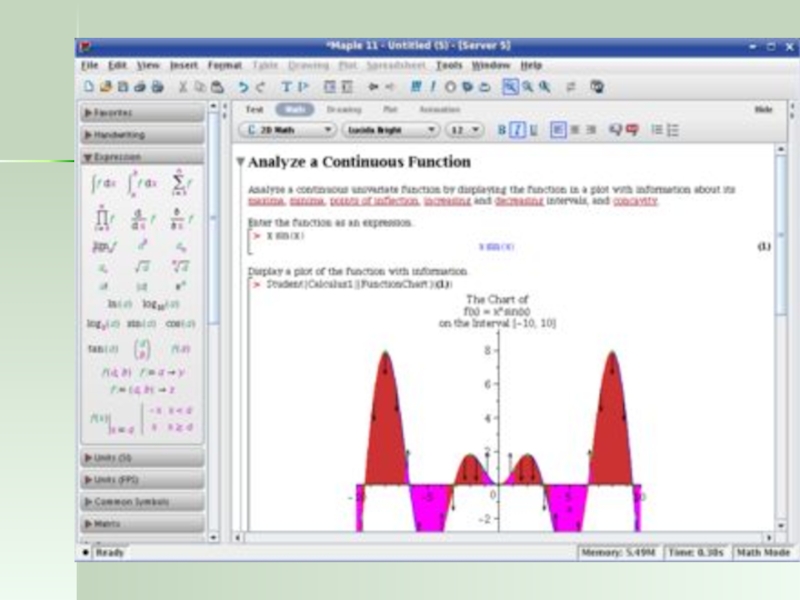This screenshot has width=800, height=600.
Task: Hide the context toolbar with Hide
Action: point(763,109)
